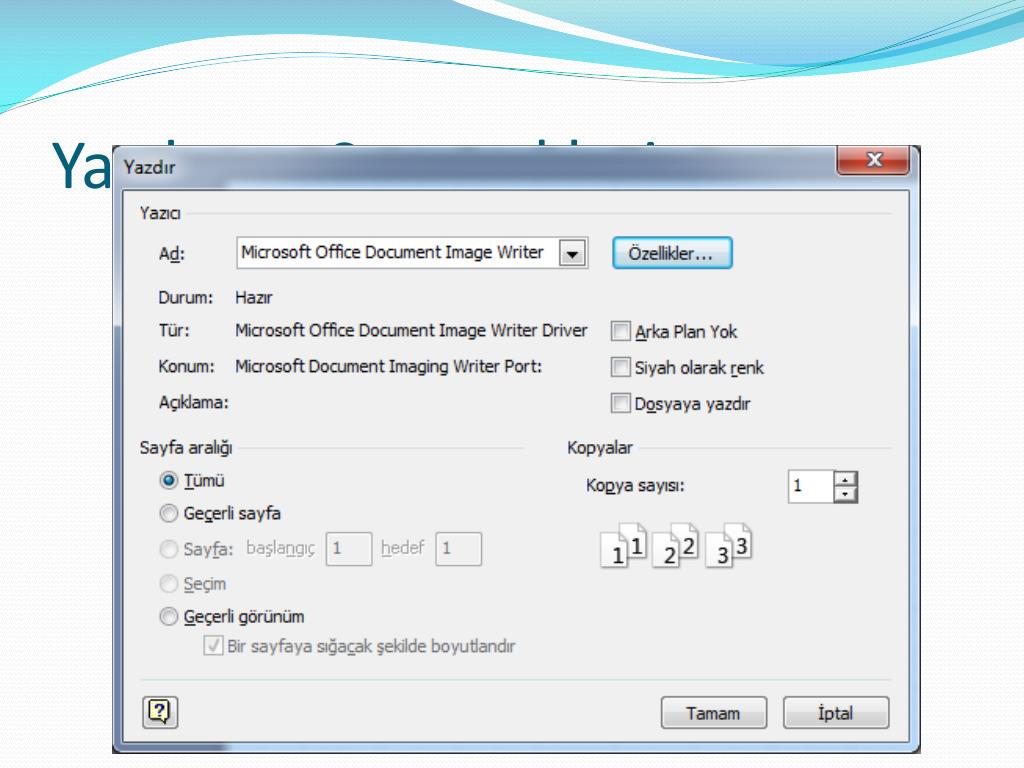Click the başlangıç page number field
Image resolution: width=1024 pixels, height=768 pixels.
click(x=349, y=549)
